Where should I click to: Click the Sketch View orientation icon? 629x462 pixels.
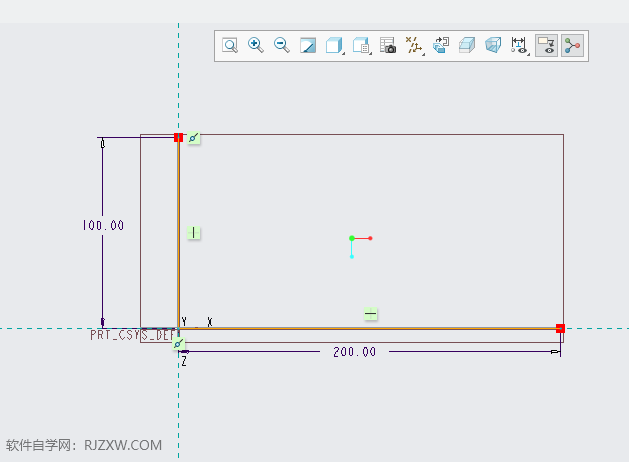click(x=441, y=45)
